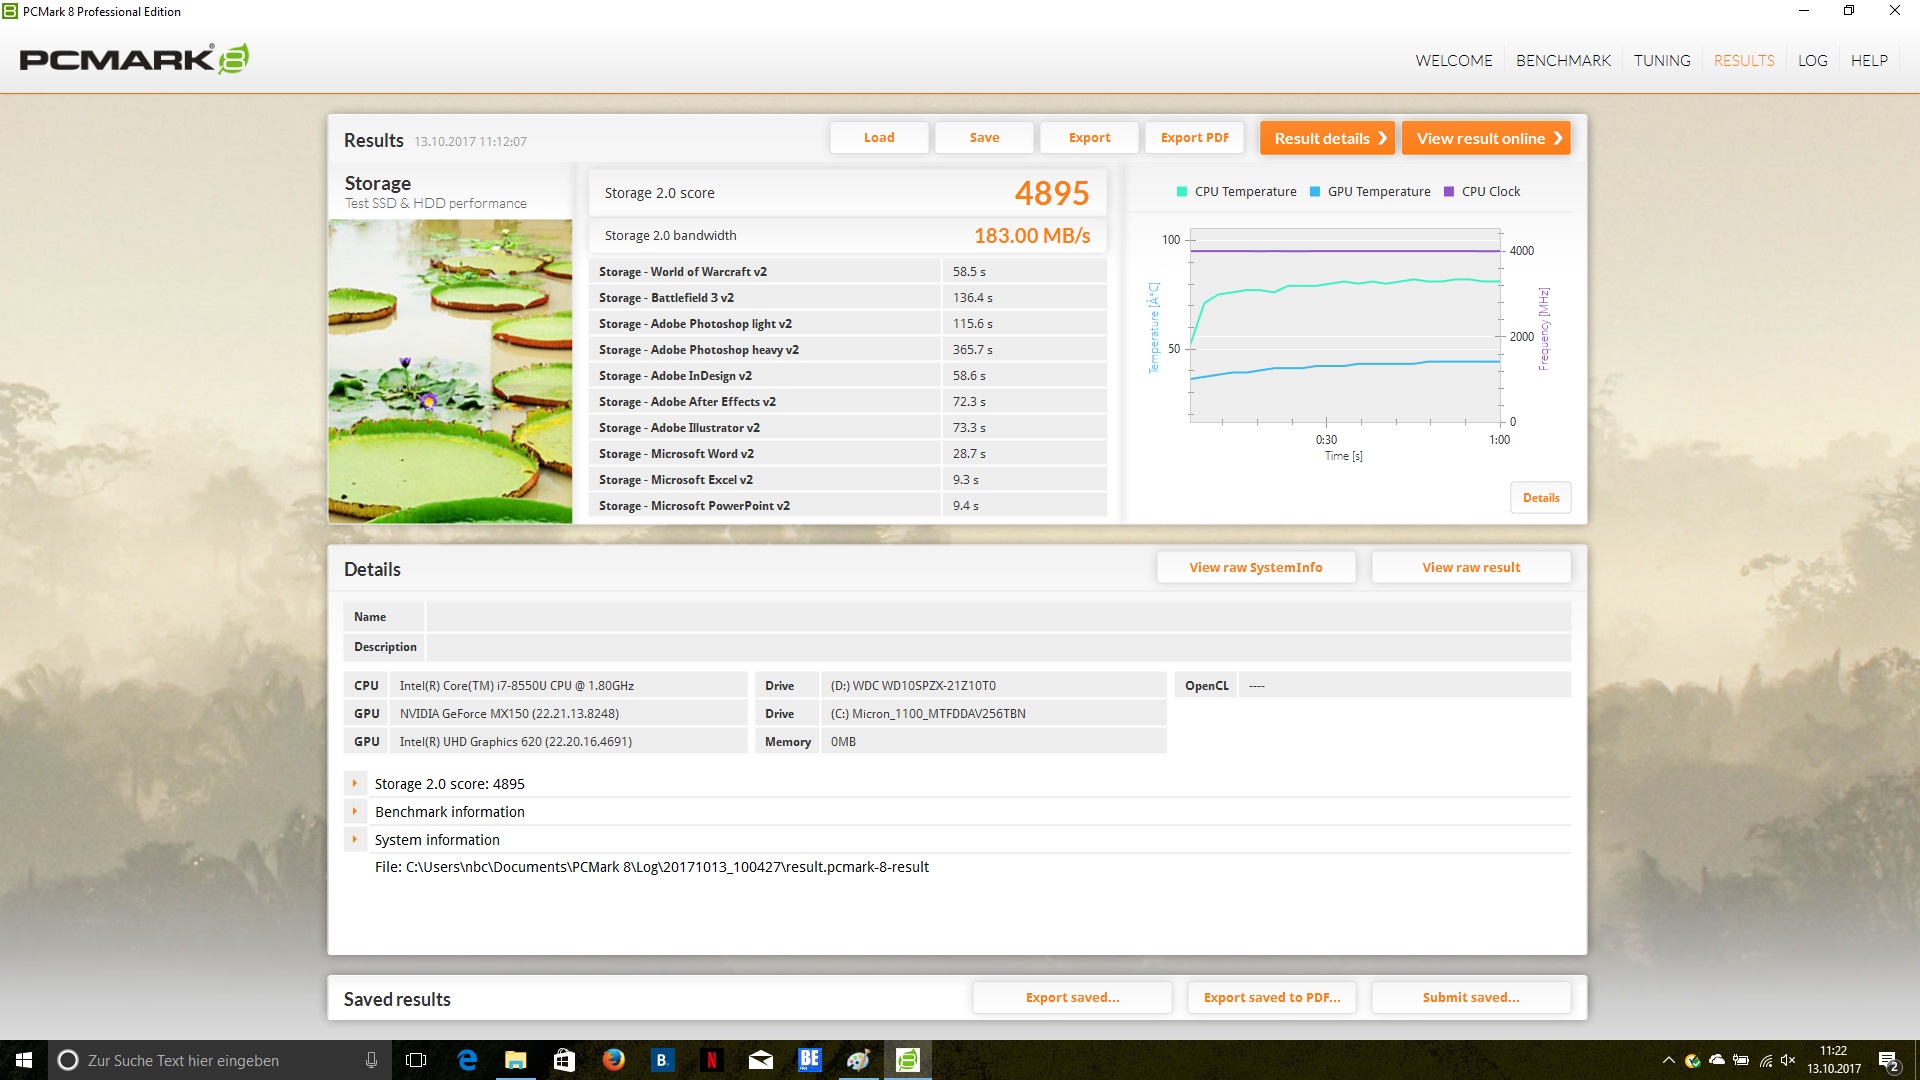Click the Export PDF button
Viewport: 1920px width, 1080px height.
click(1194, 138)
